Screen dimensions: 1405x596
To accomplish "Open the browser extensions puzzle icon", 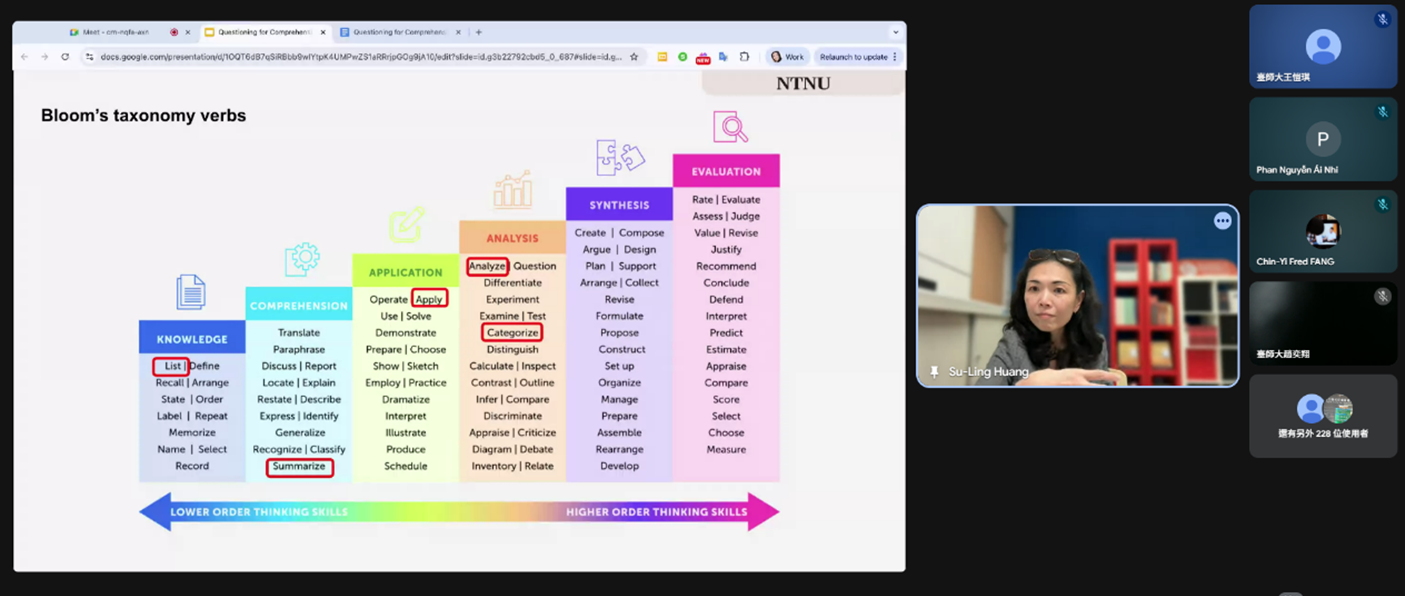I will coord(744,57).
